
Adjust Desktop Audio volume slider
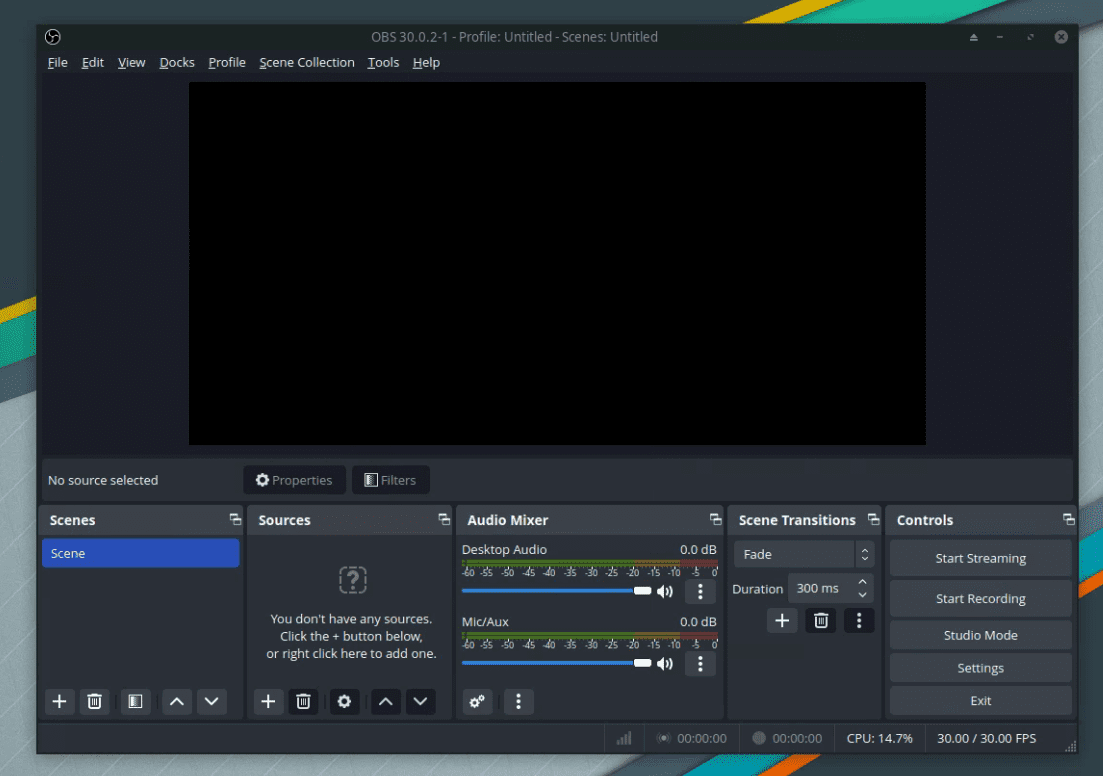pos(556,591)
